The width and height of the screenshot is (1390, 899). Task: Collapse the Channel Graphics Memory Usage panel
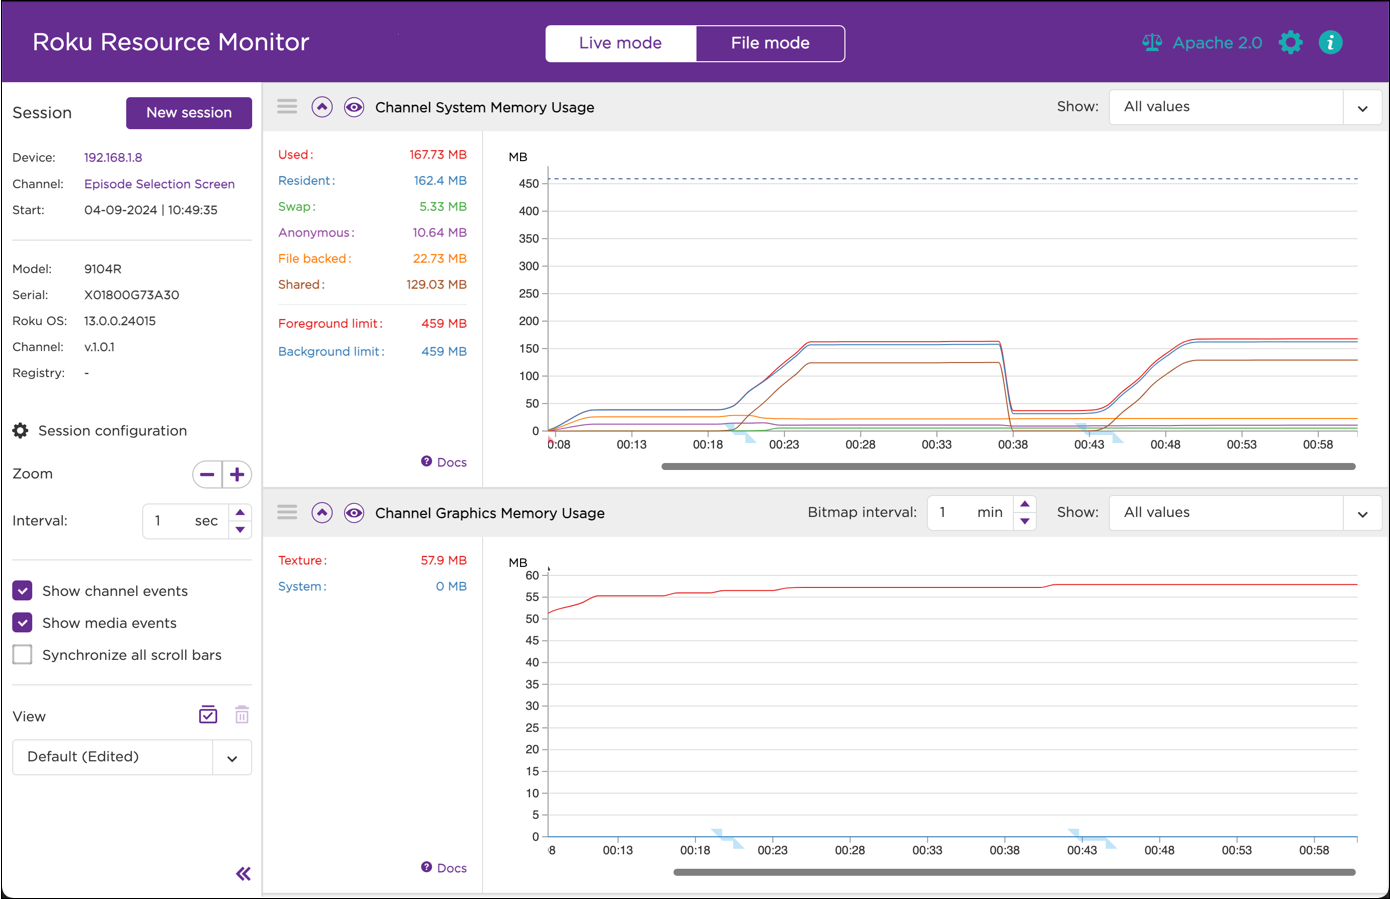[321, 512]
